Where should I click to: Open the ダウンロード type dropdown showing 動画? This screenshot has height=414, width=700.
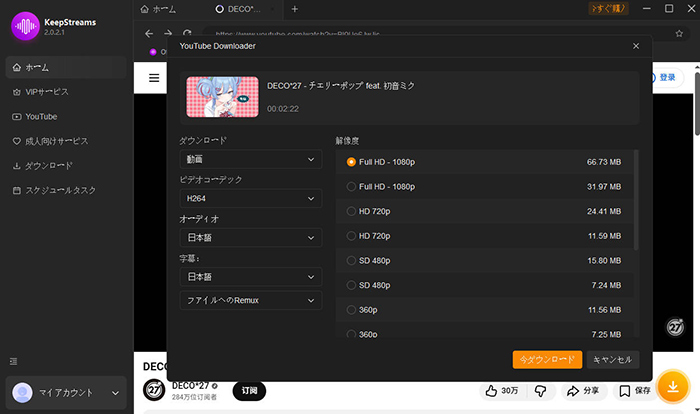(x=250, y=159)
